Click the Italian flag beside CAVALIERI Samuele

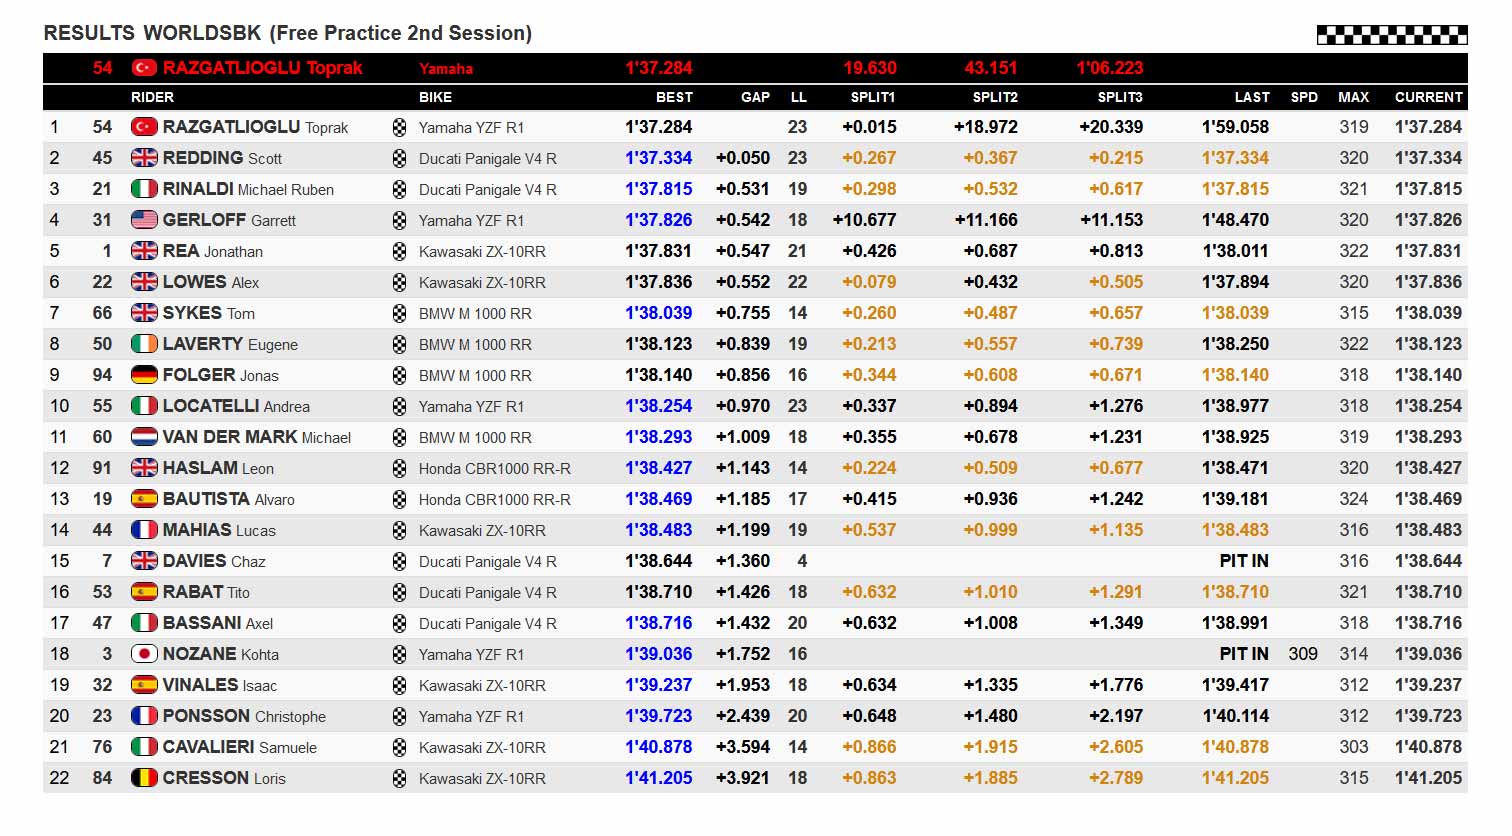click(144, 747)
